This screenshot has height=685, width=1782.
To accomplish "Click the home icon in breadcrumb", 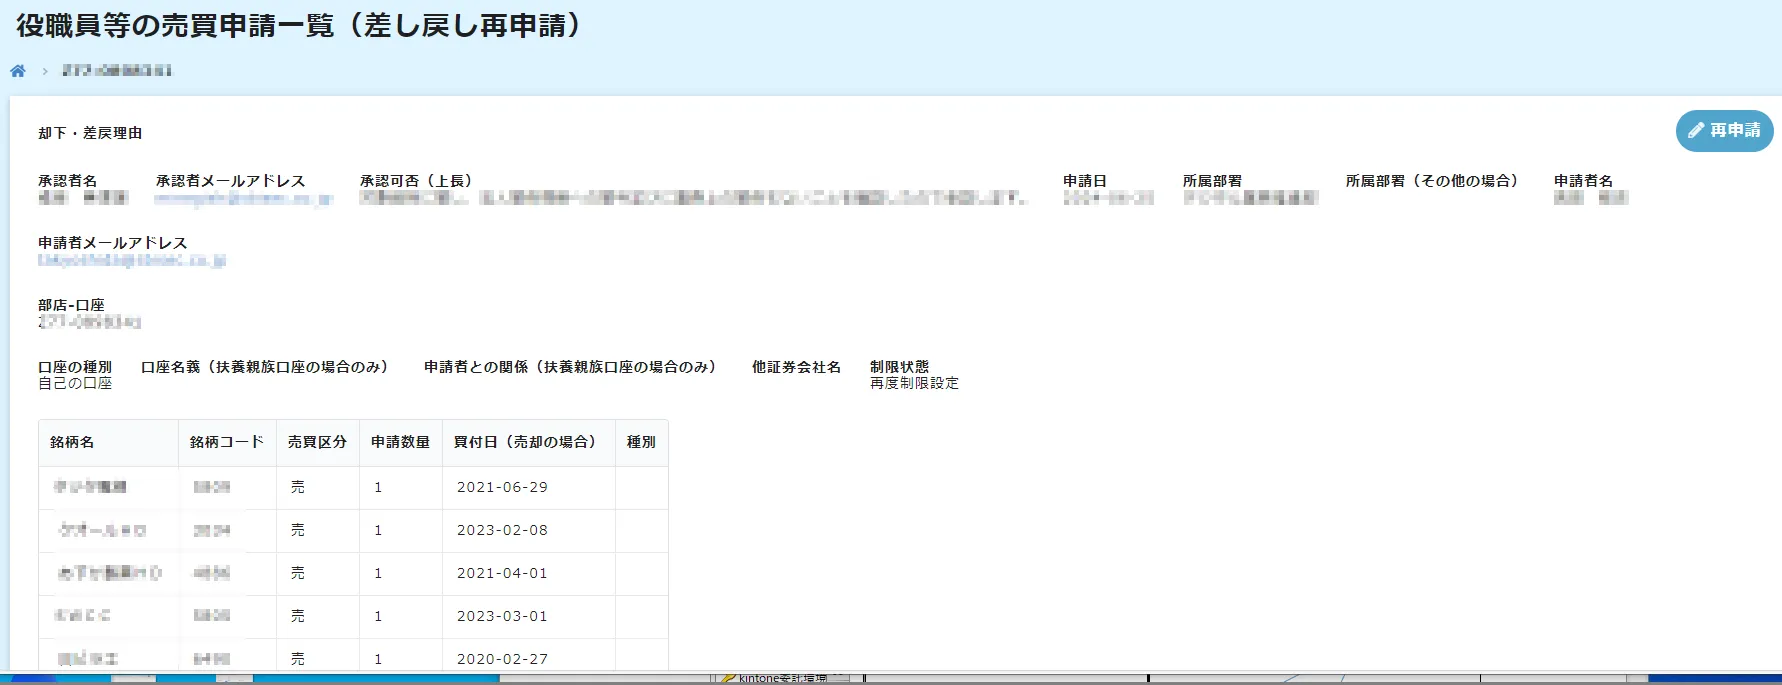I will (18, 71).
